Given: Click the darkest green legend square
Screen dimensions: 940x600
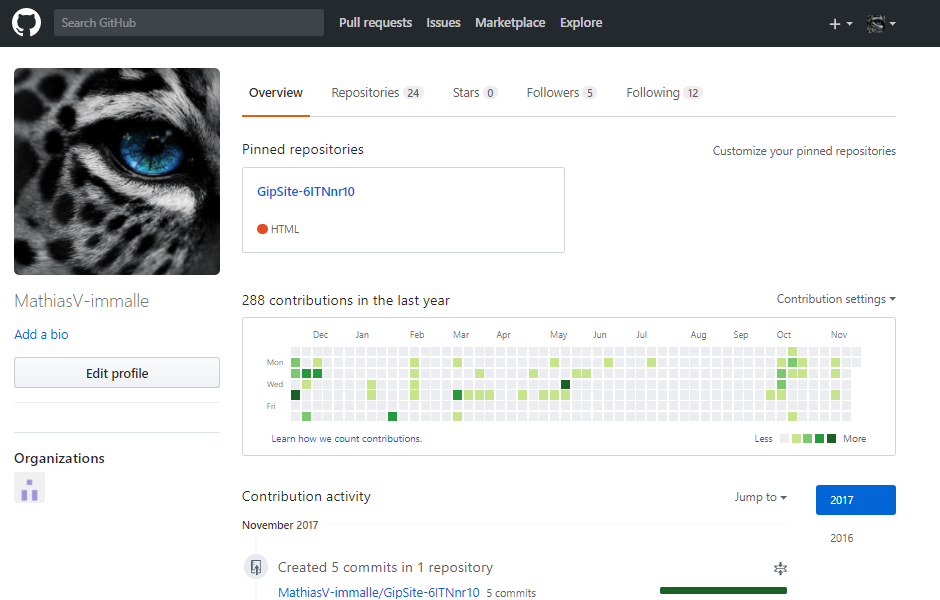Looking at the screenshot, I should [x=831, y=439].
